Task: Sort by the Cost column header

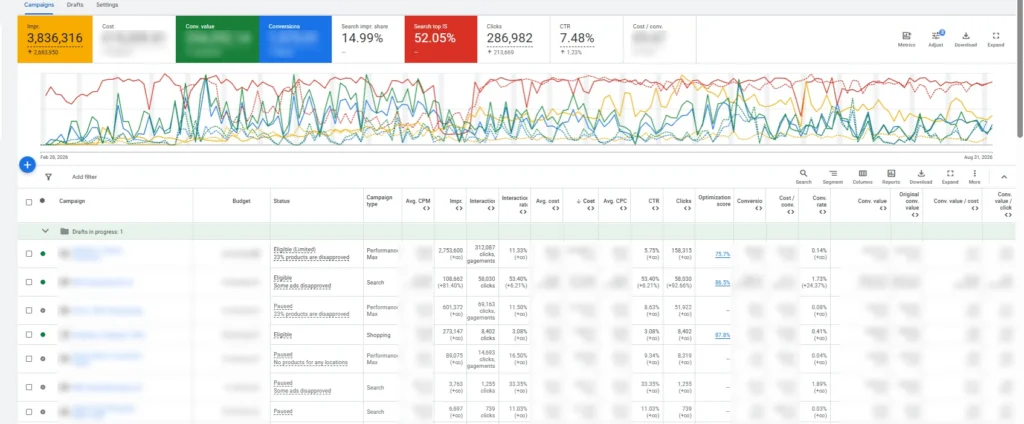Action: pyautogui.click(x=588, y=201)
